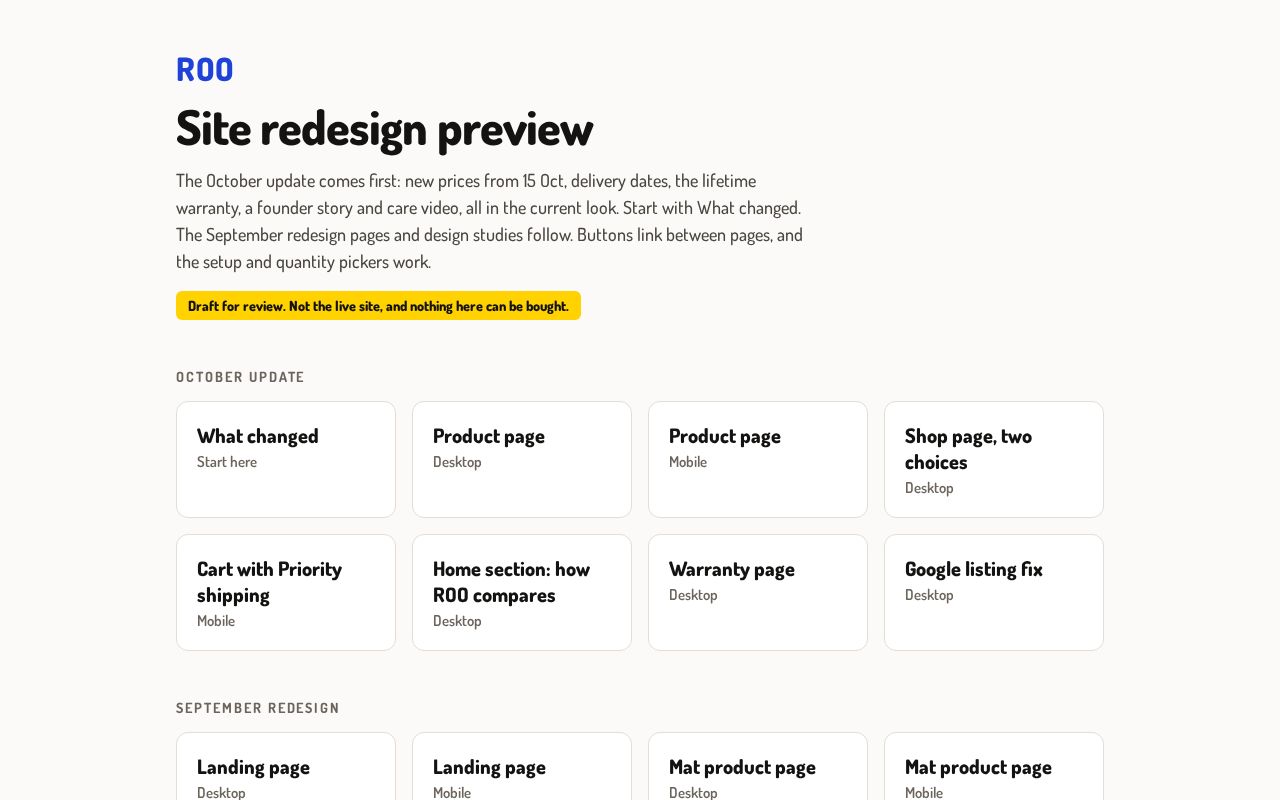Click the Site redesign preview heading
Image resolution: width=1280 pixels, height=800 pixels.
384,128
